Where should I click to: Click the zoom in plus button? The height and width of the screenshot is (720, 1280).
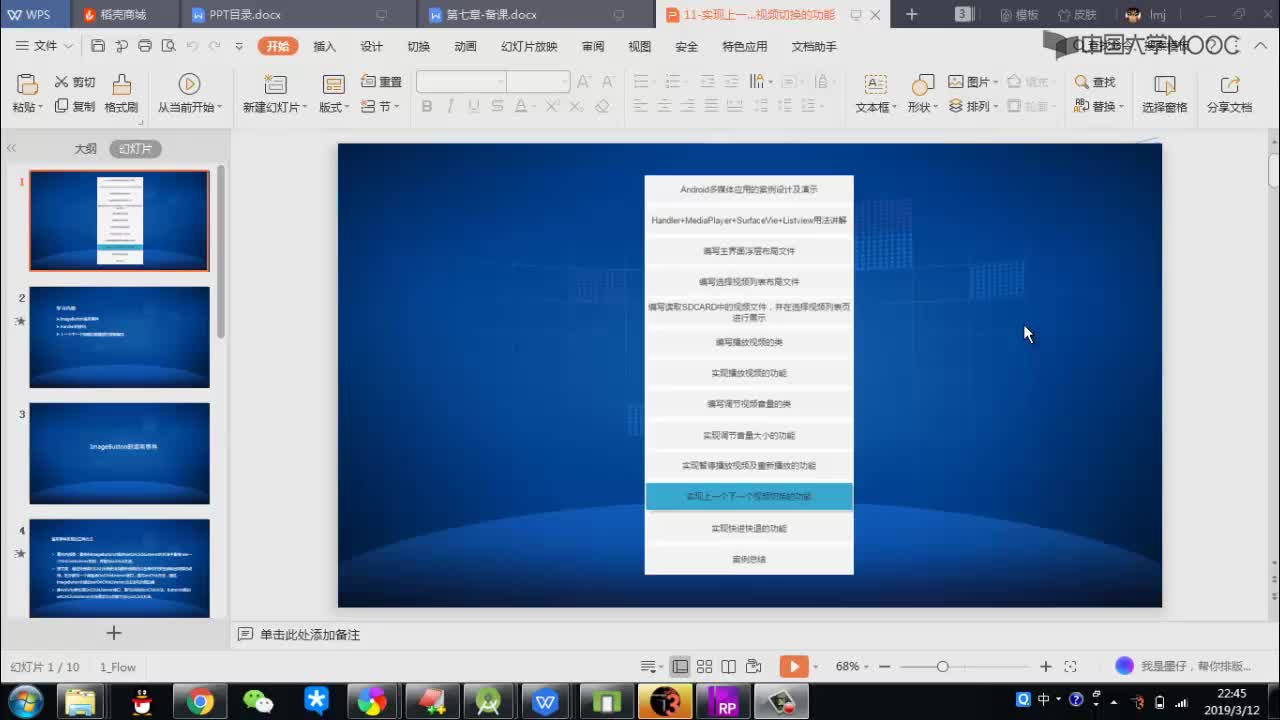(x=1046, y=666)
